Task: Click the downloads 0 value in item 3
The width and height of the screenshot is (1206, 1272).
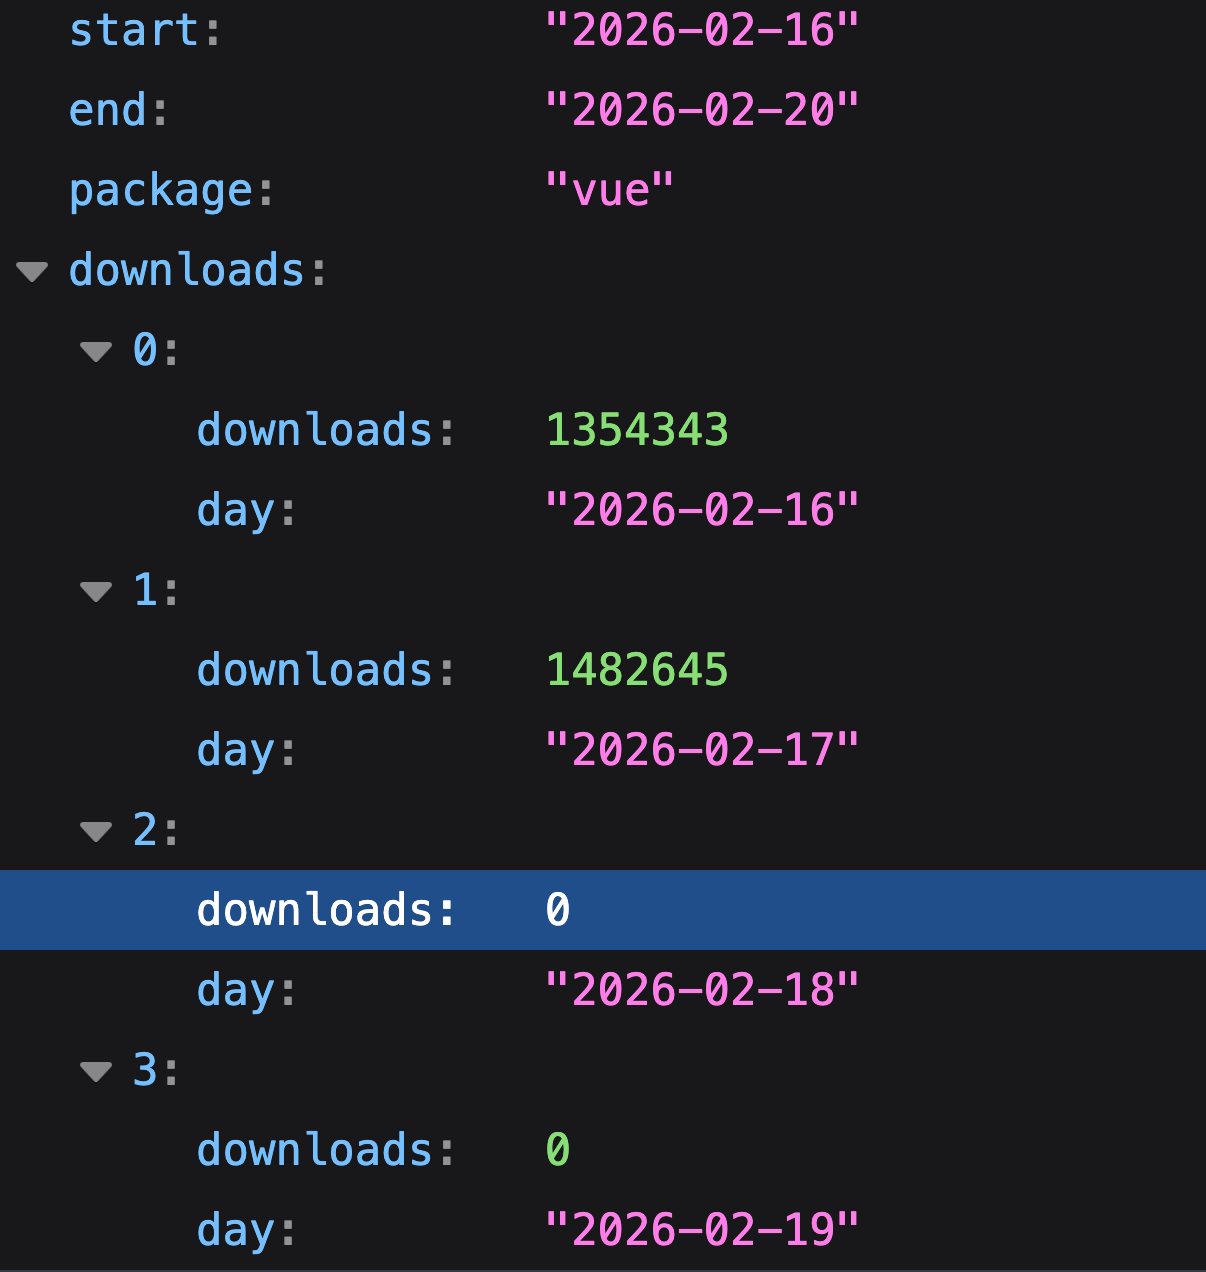Action: point(557,1150)
